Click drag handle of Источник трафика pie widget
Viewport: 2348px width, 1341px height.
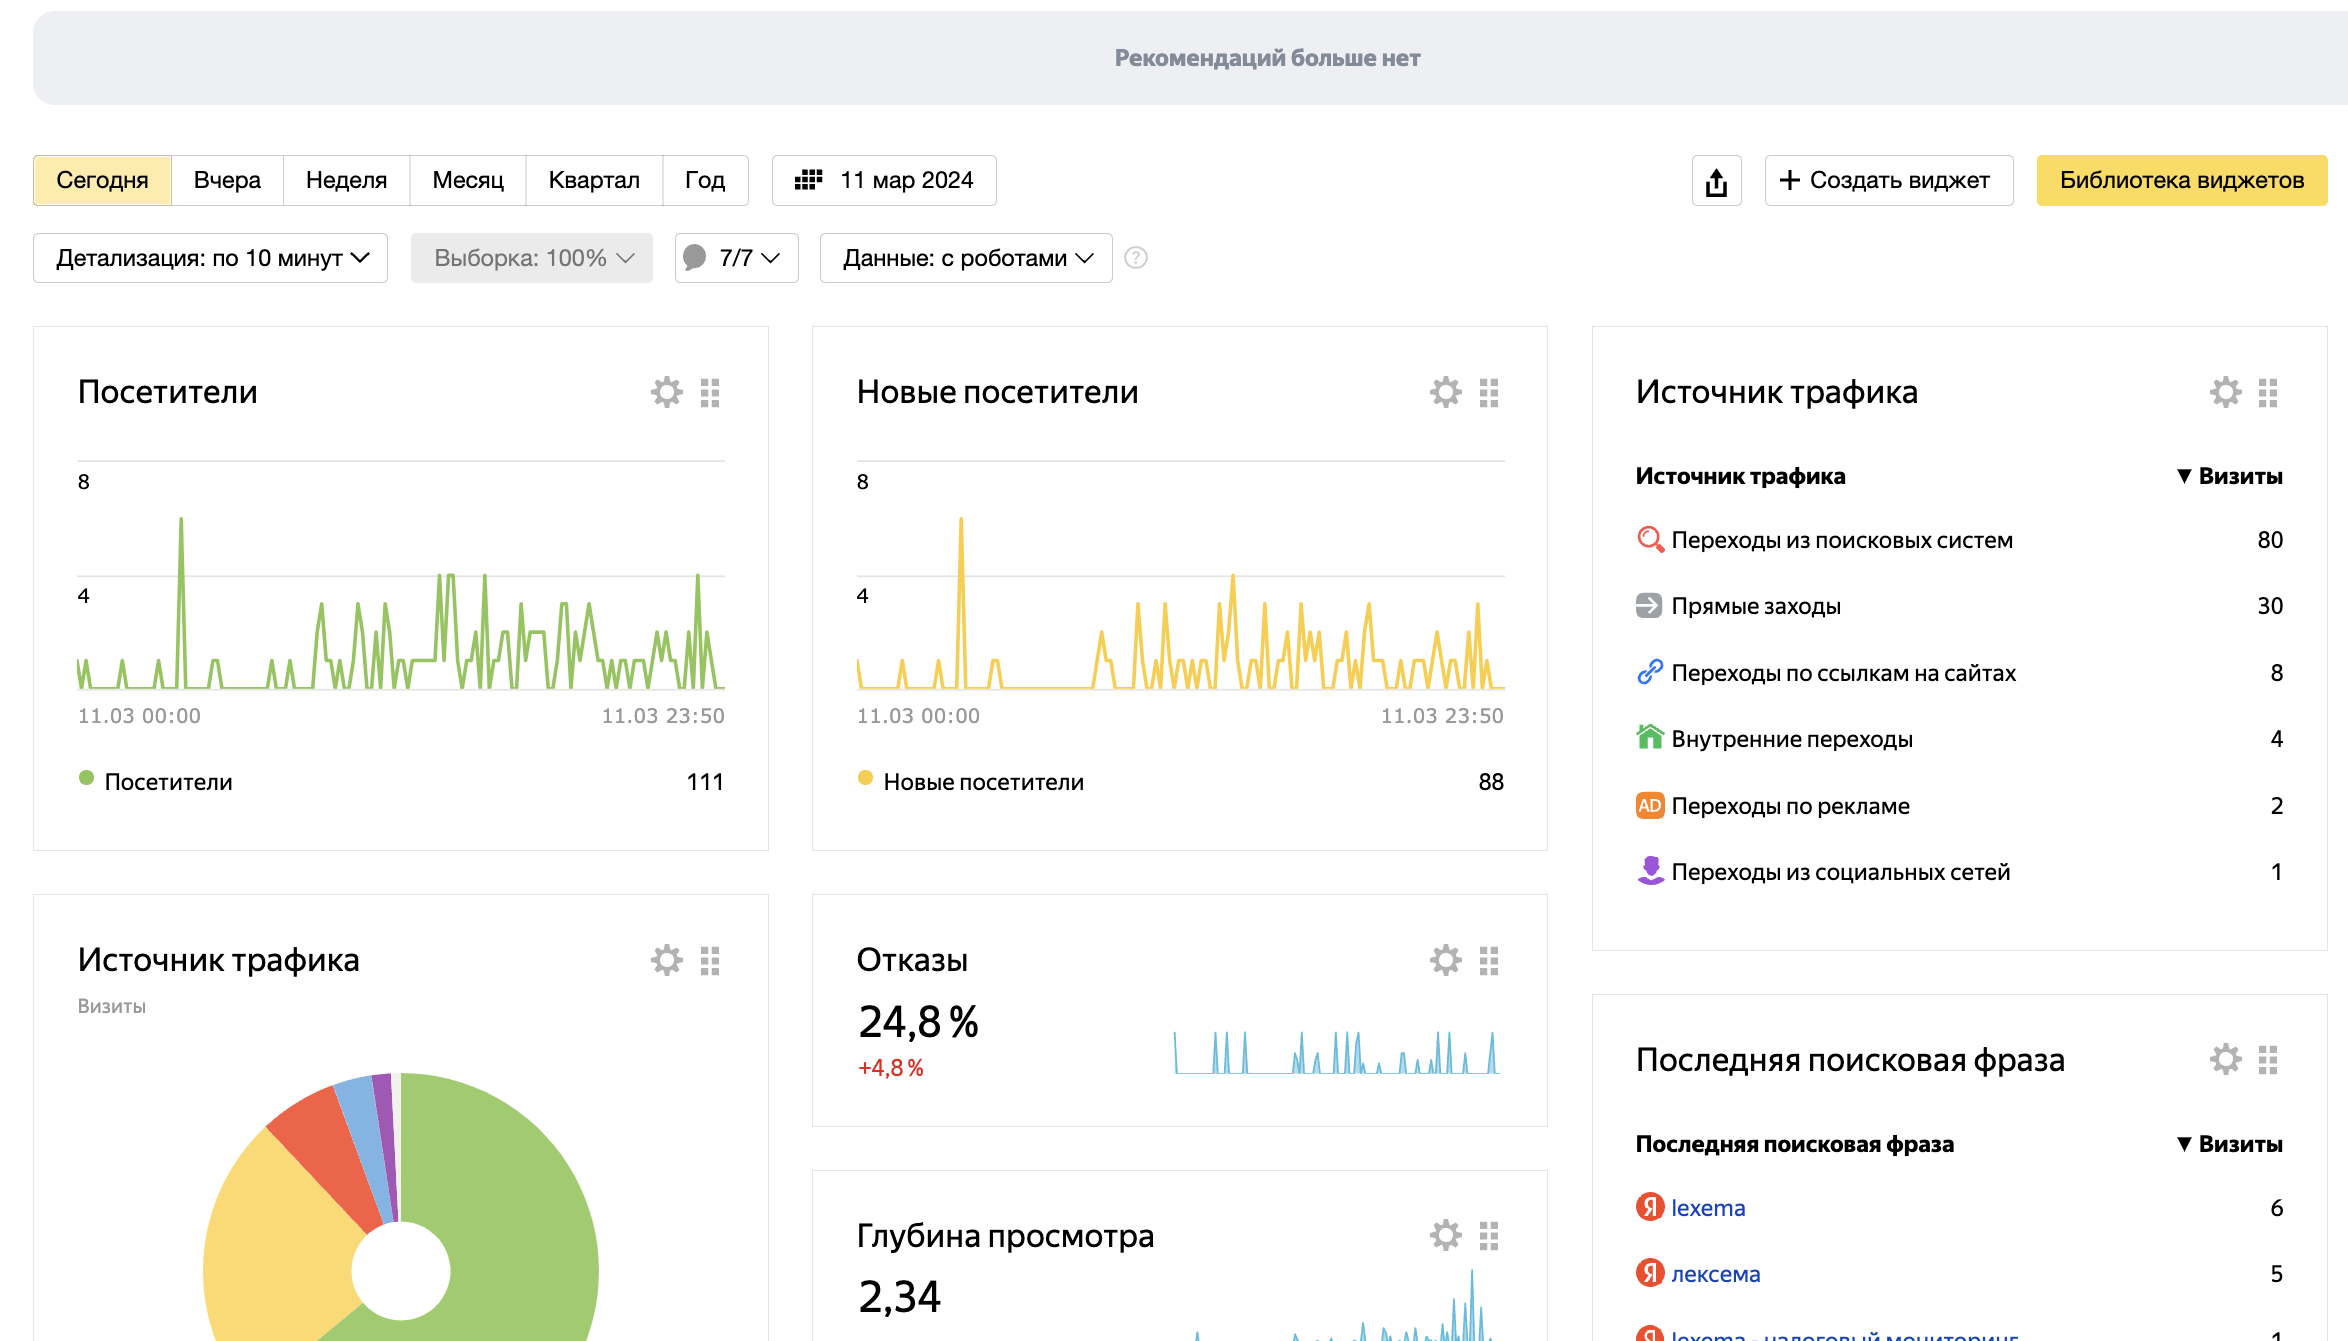(710, 961)
